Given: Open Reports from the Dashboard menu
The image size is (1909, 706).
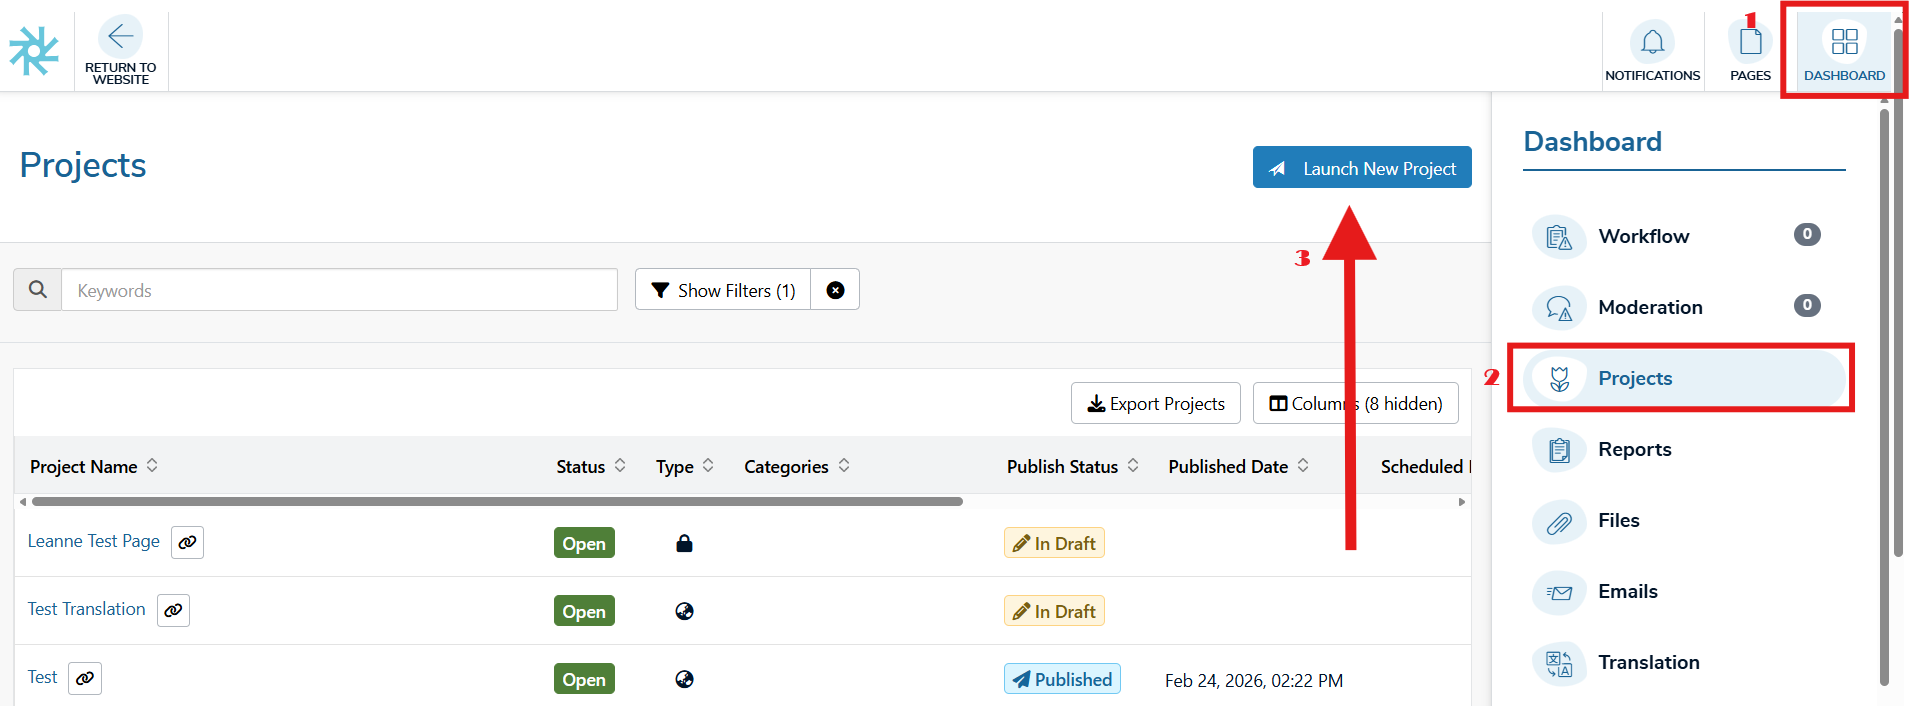Looking at the screenshot, I should click(1634, 449).
